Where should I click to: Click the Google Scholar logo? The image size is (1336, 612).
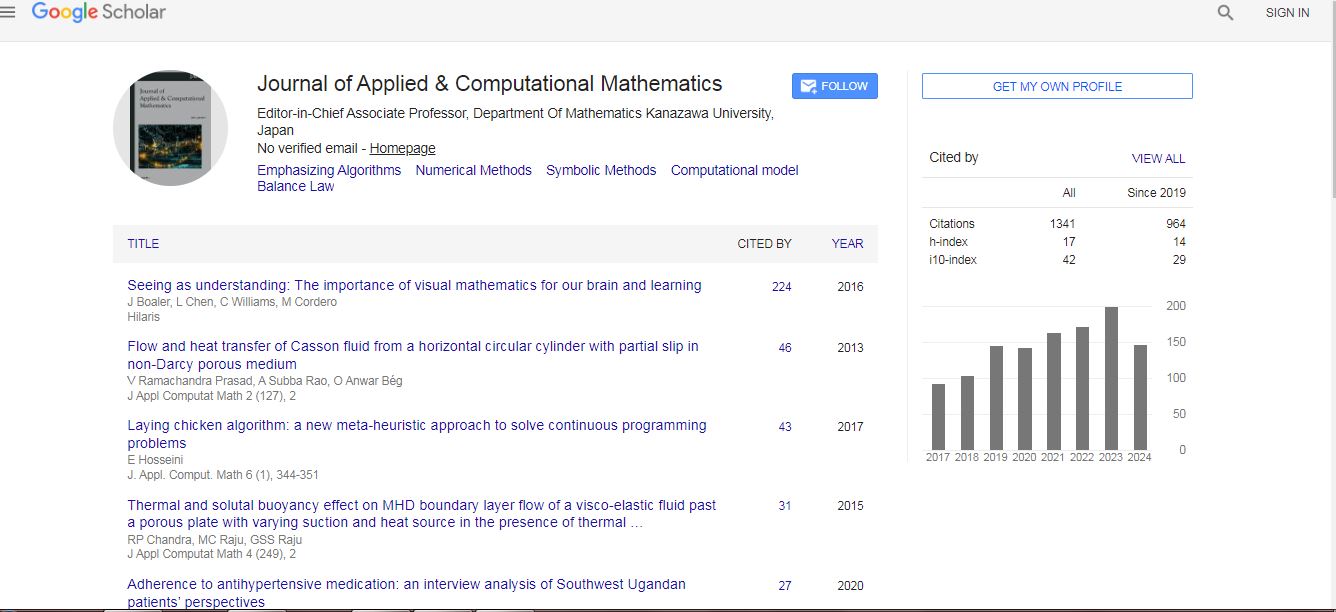[98, 13]
